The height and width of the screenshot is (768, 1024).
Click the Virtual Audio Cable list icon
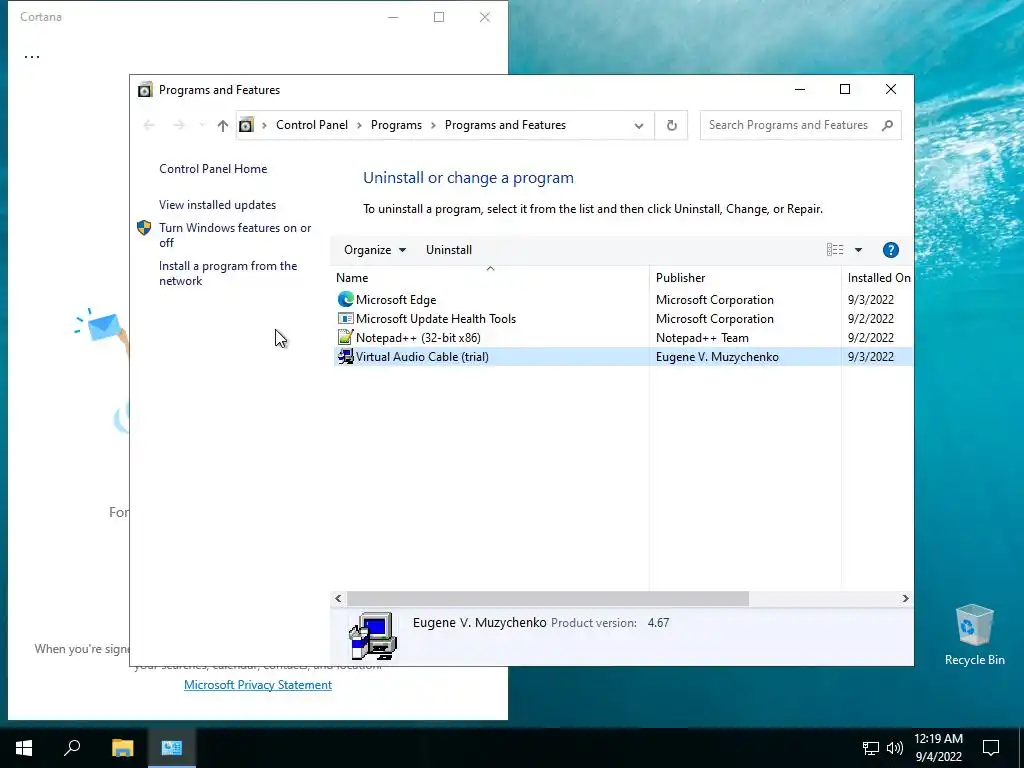tap(345, 357)
